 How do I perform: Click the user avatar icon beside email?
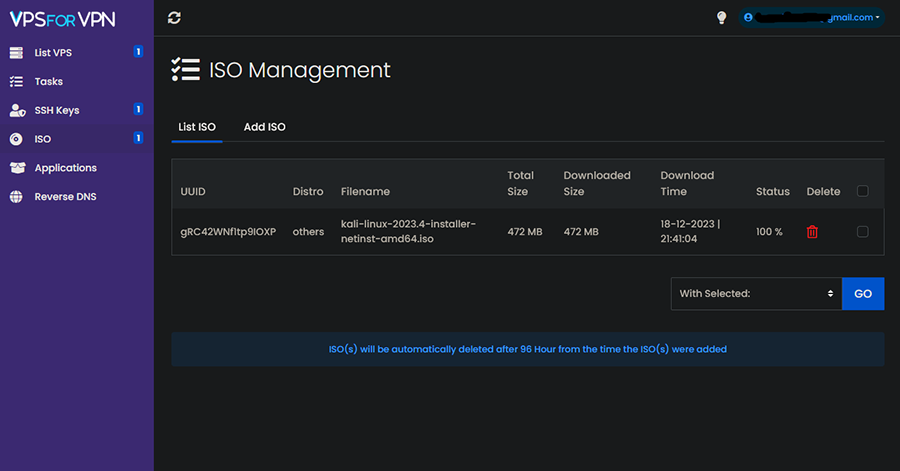pyautogui.click(x=748, y=17)
